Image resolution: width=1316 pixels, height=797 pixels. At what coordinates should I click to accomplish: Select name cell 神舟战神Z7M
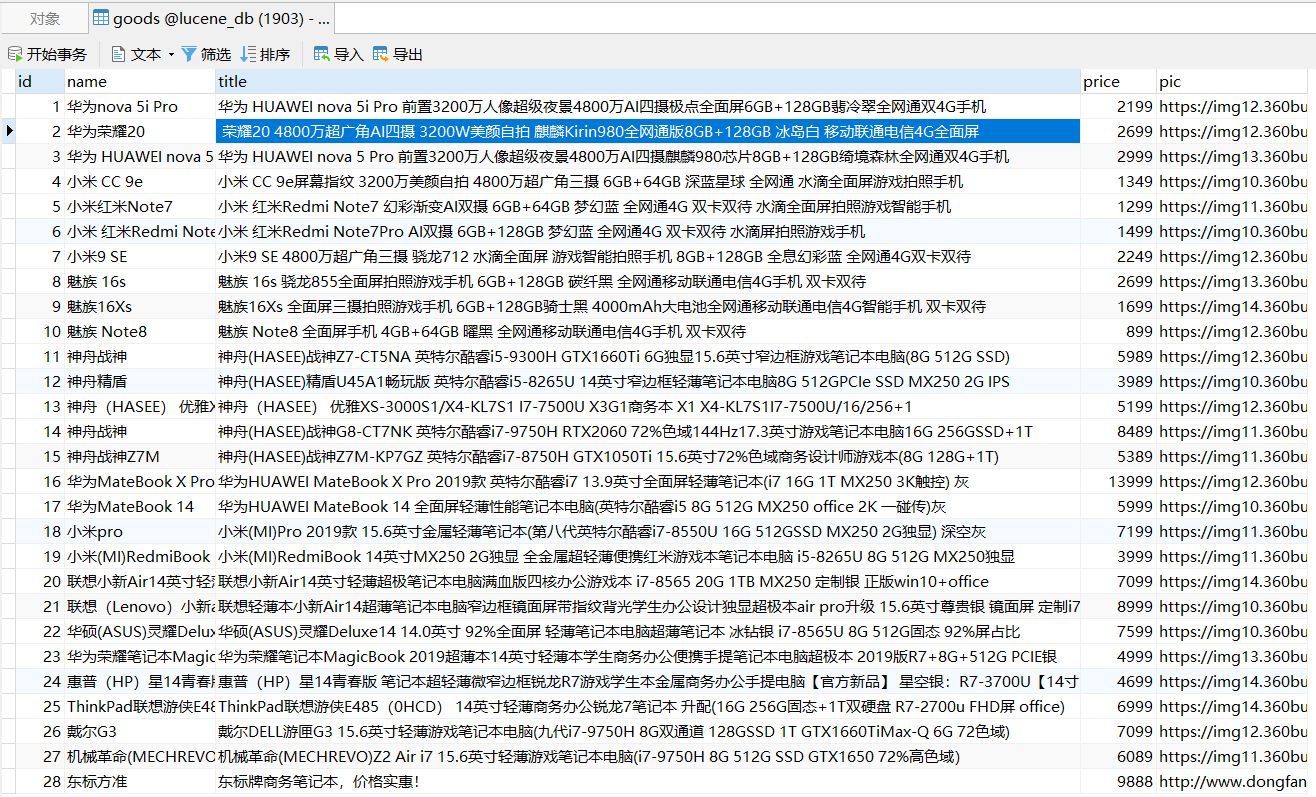pos(140,456)
